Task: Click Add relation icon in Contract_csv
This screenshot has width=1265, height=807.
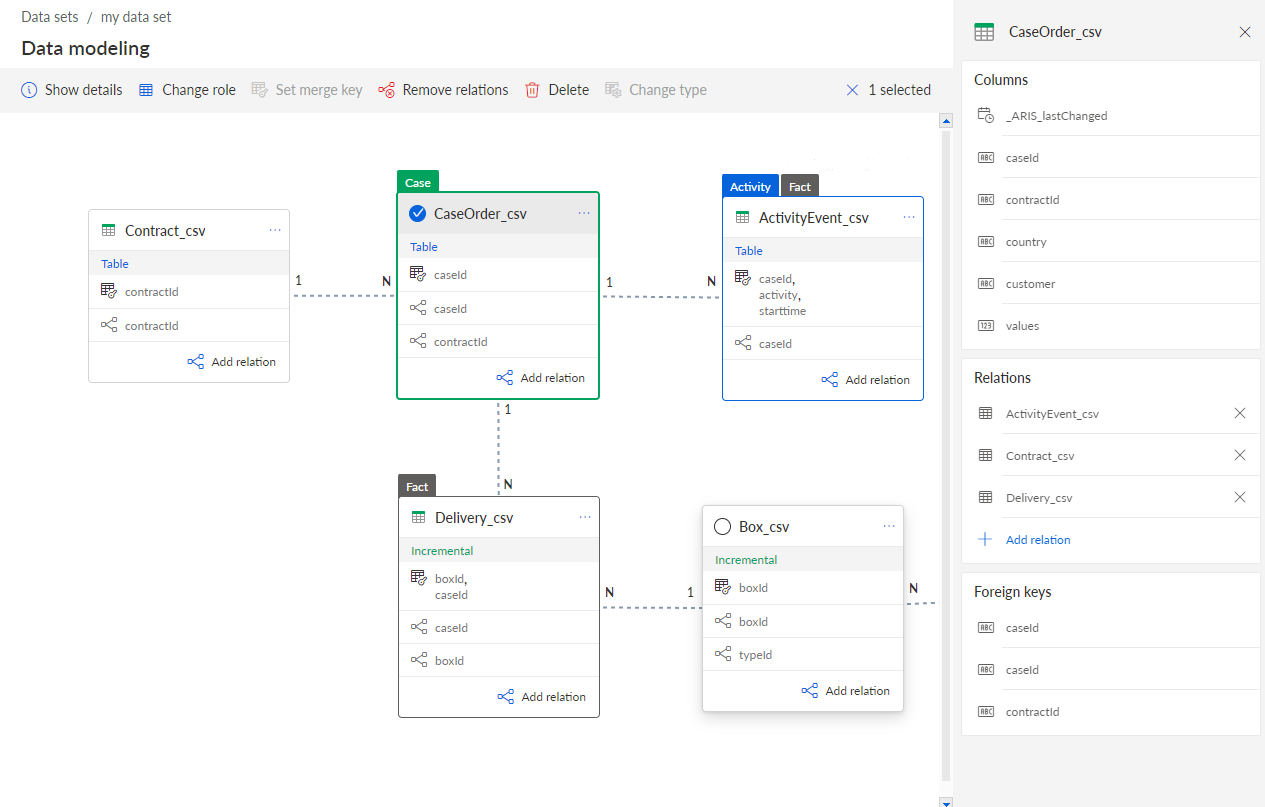Action: pos(196,362)
